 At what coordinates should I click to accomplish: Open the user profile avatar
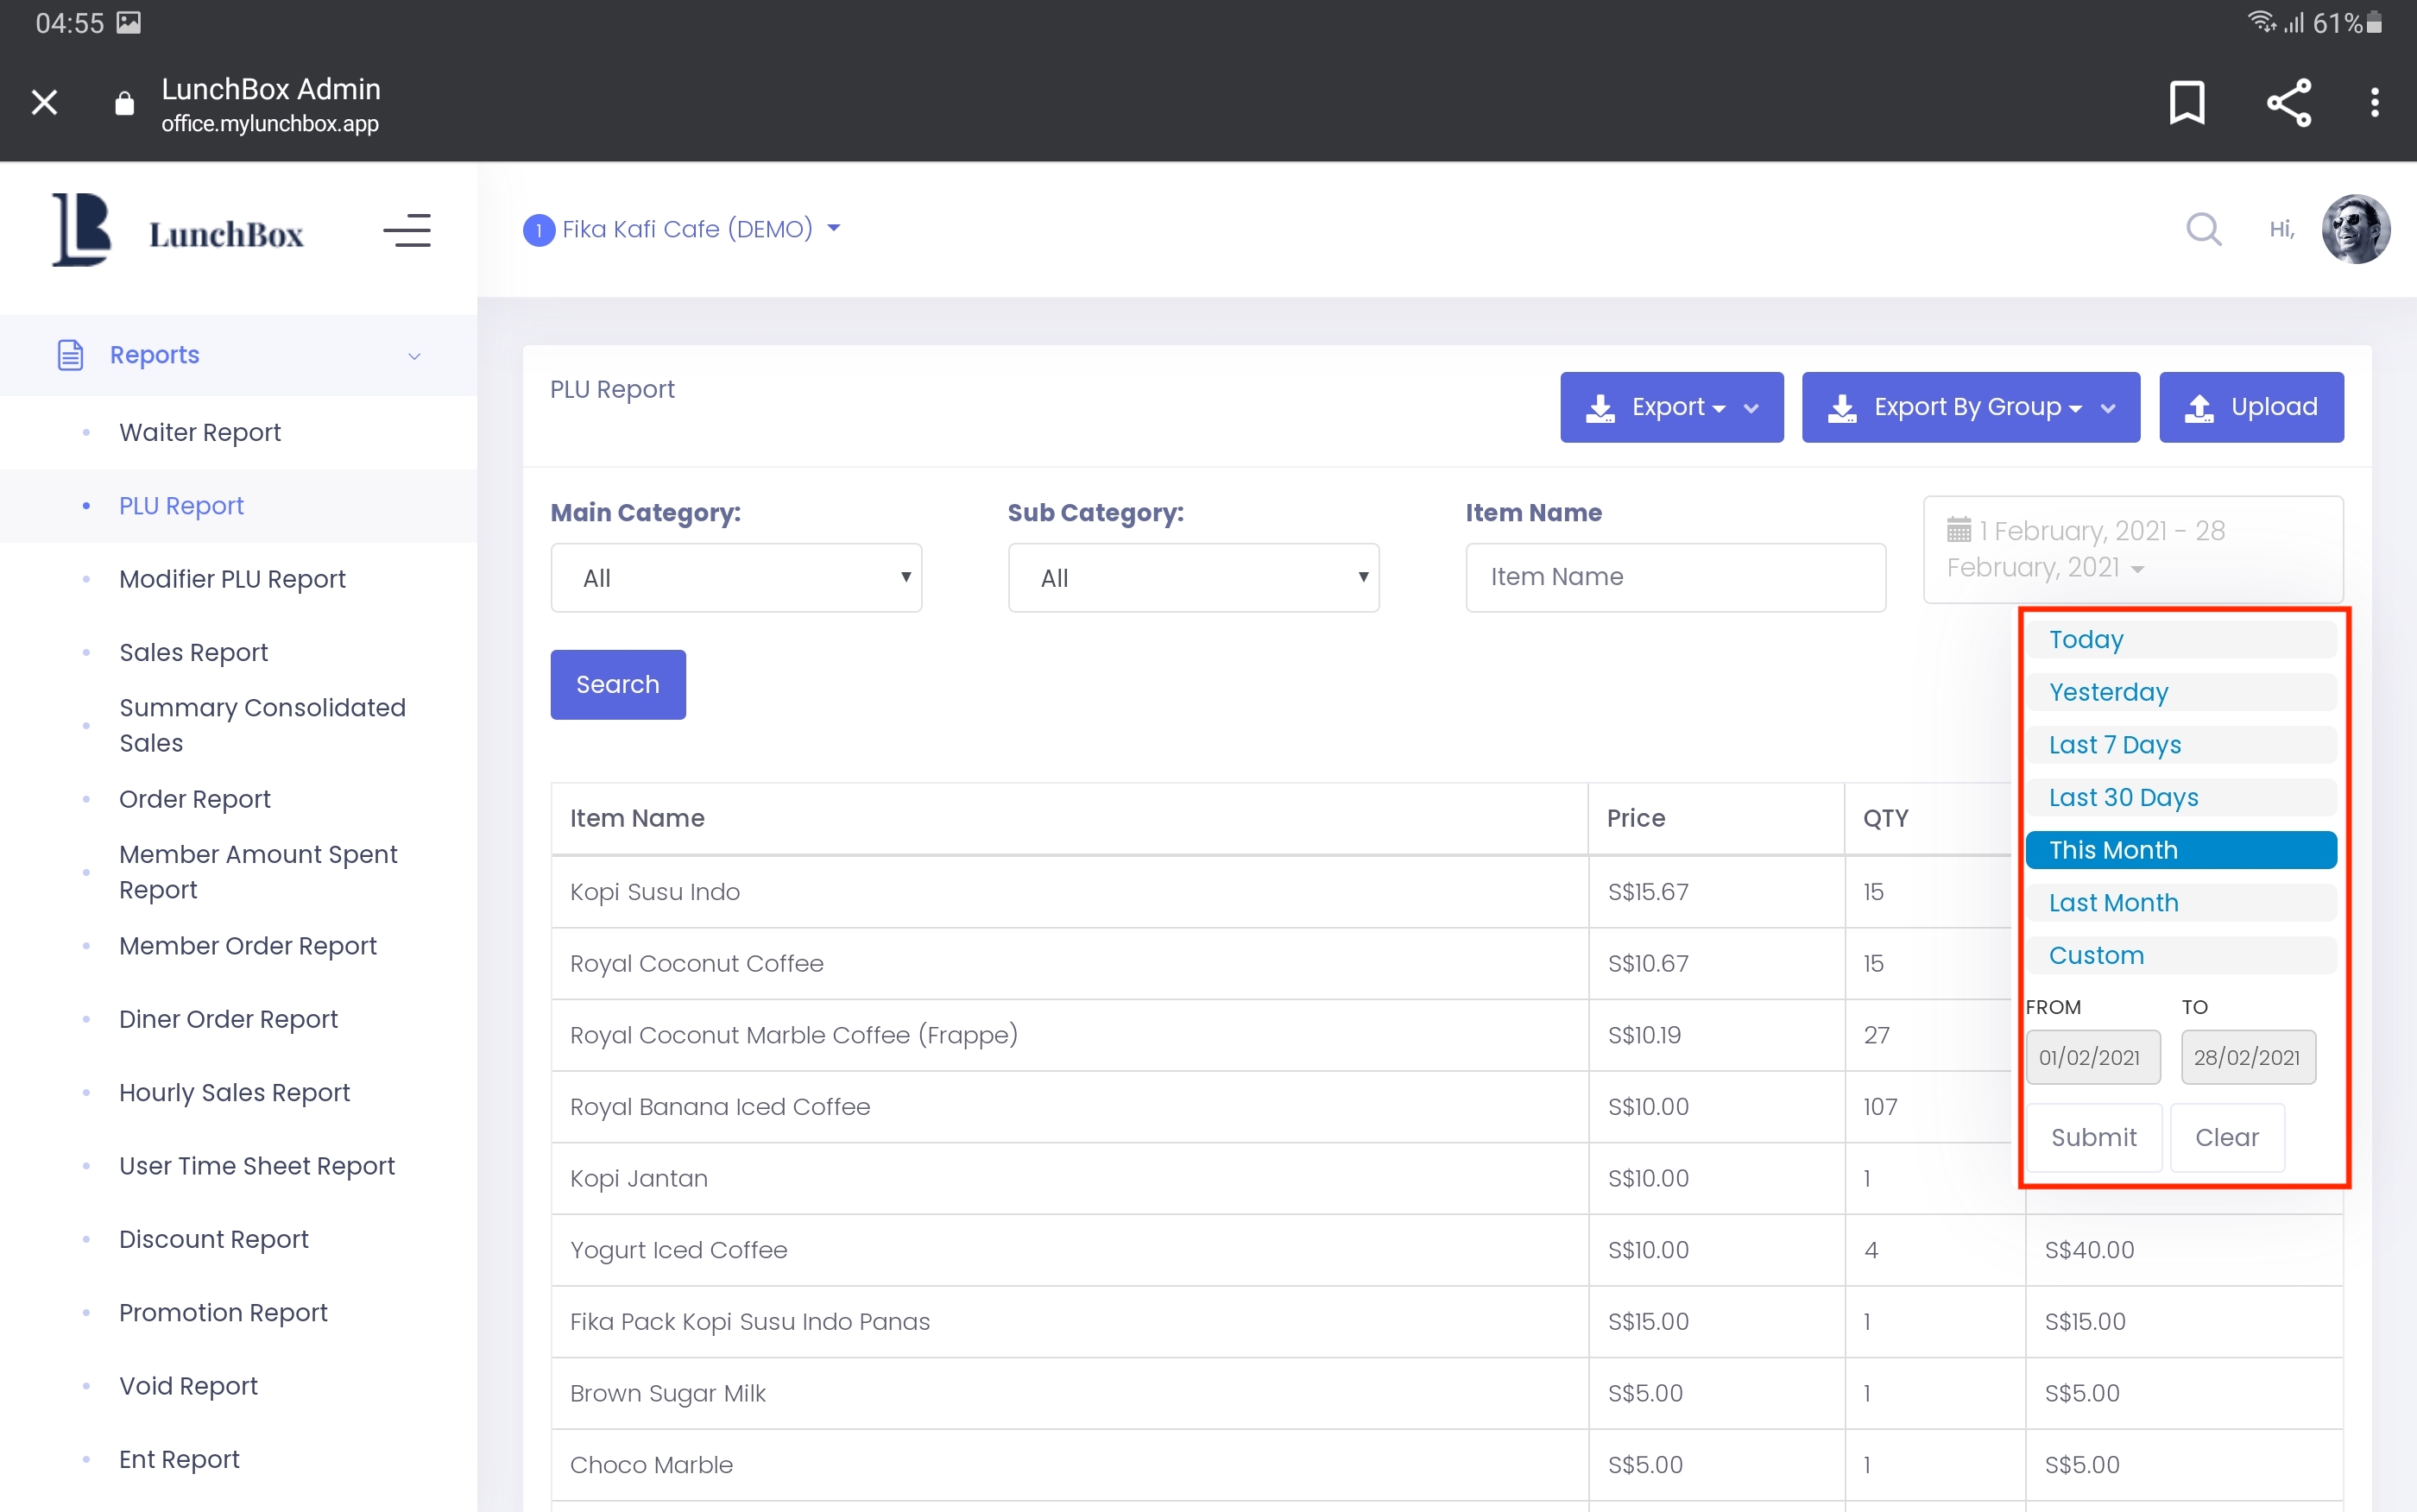tap(2355, 229)
